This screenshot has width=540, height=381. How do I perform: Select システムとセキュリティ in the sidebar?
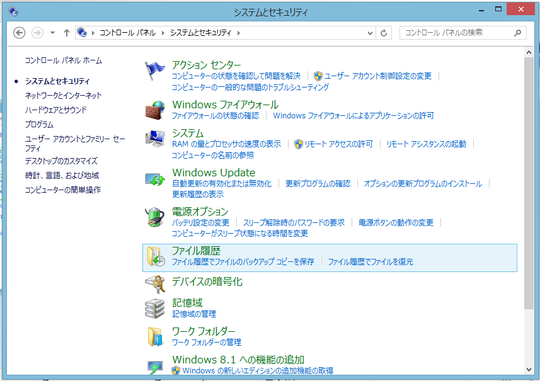point(57,81)
